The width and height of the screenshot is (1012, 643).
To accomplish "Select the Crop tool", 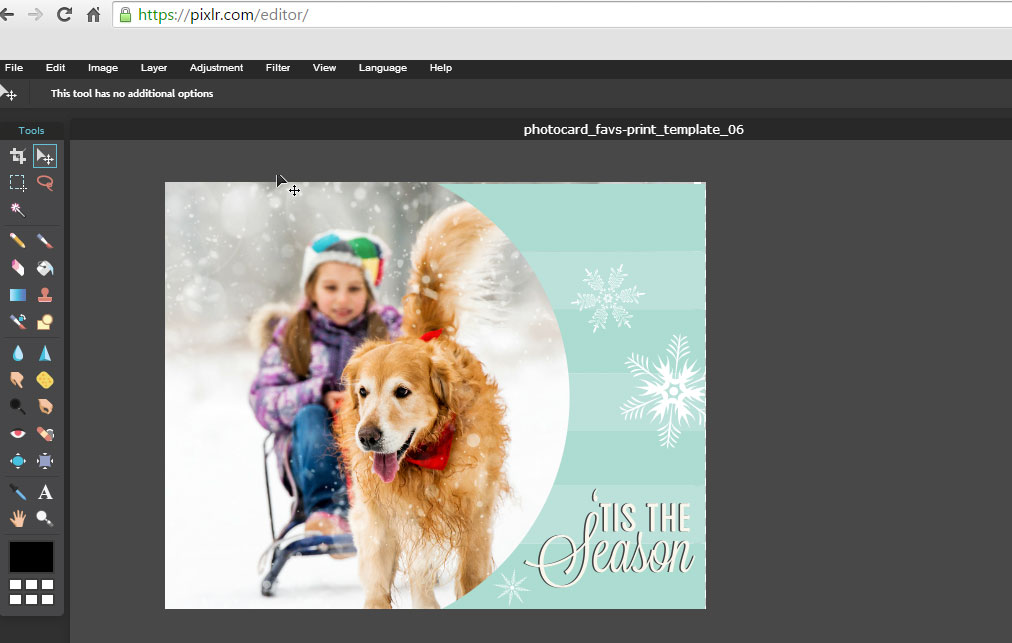I will point(18,156).
